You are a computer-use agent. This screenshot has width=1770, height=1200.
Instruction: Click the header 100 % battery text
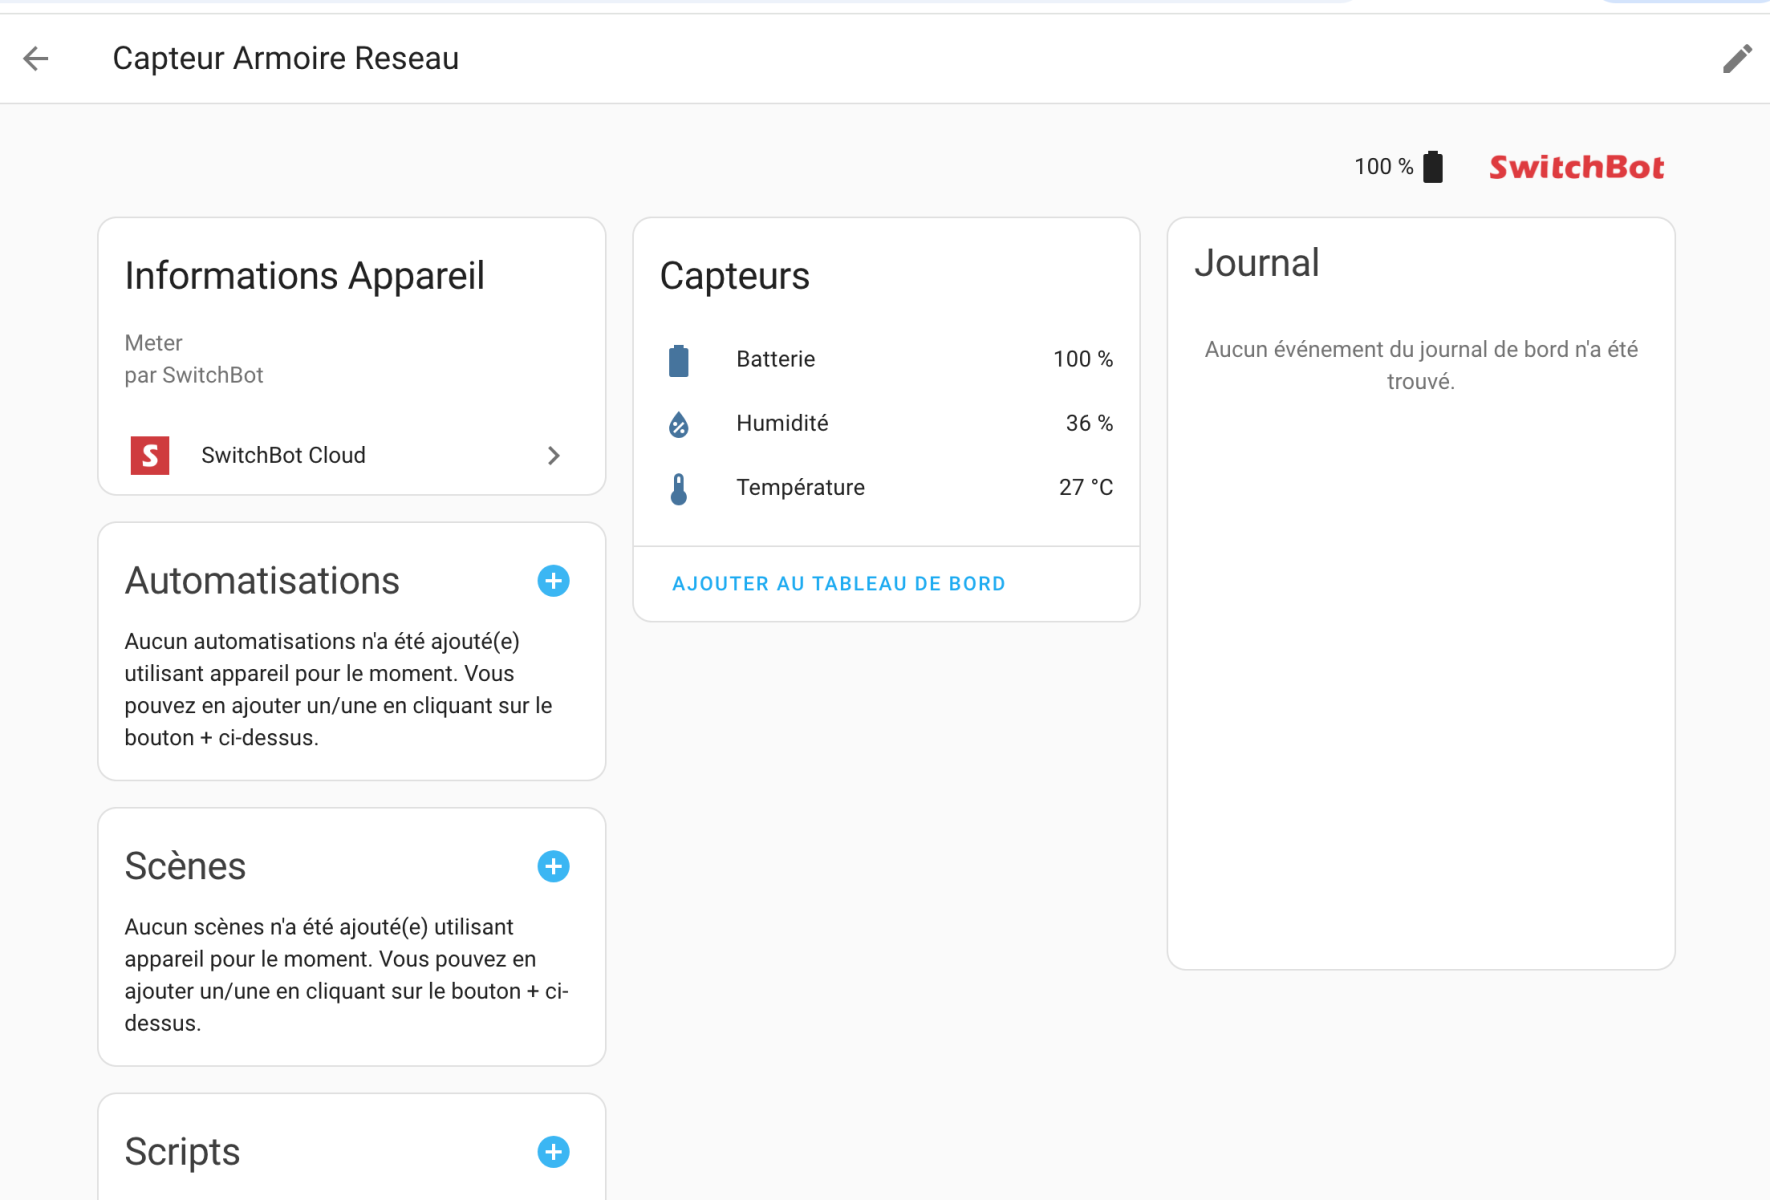(x=1384, y=167)
